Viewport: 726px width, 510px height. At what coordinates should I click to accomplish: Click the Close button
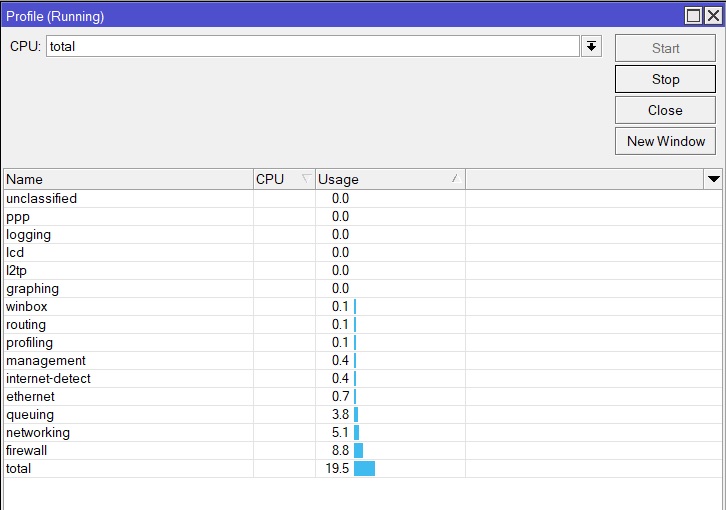pos(665,110)
